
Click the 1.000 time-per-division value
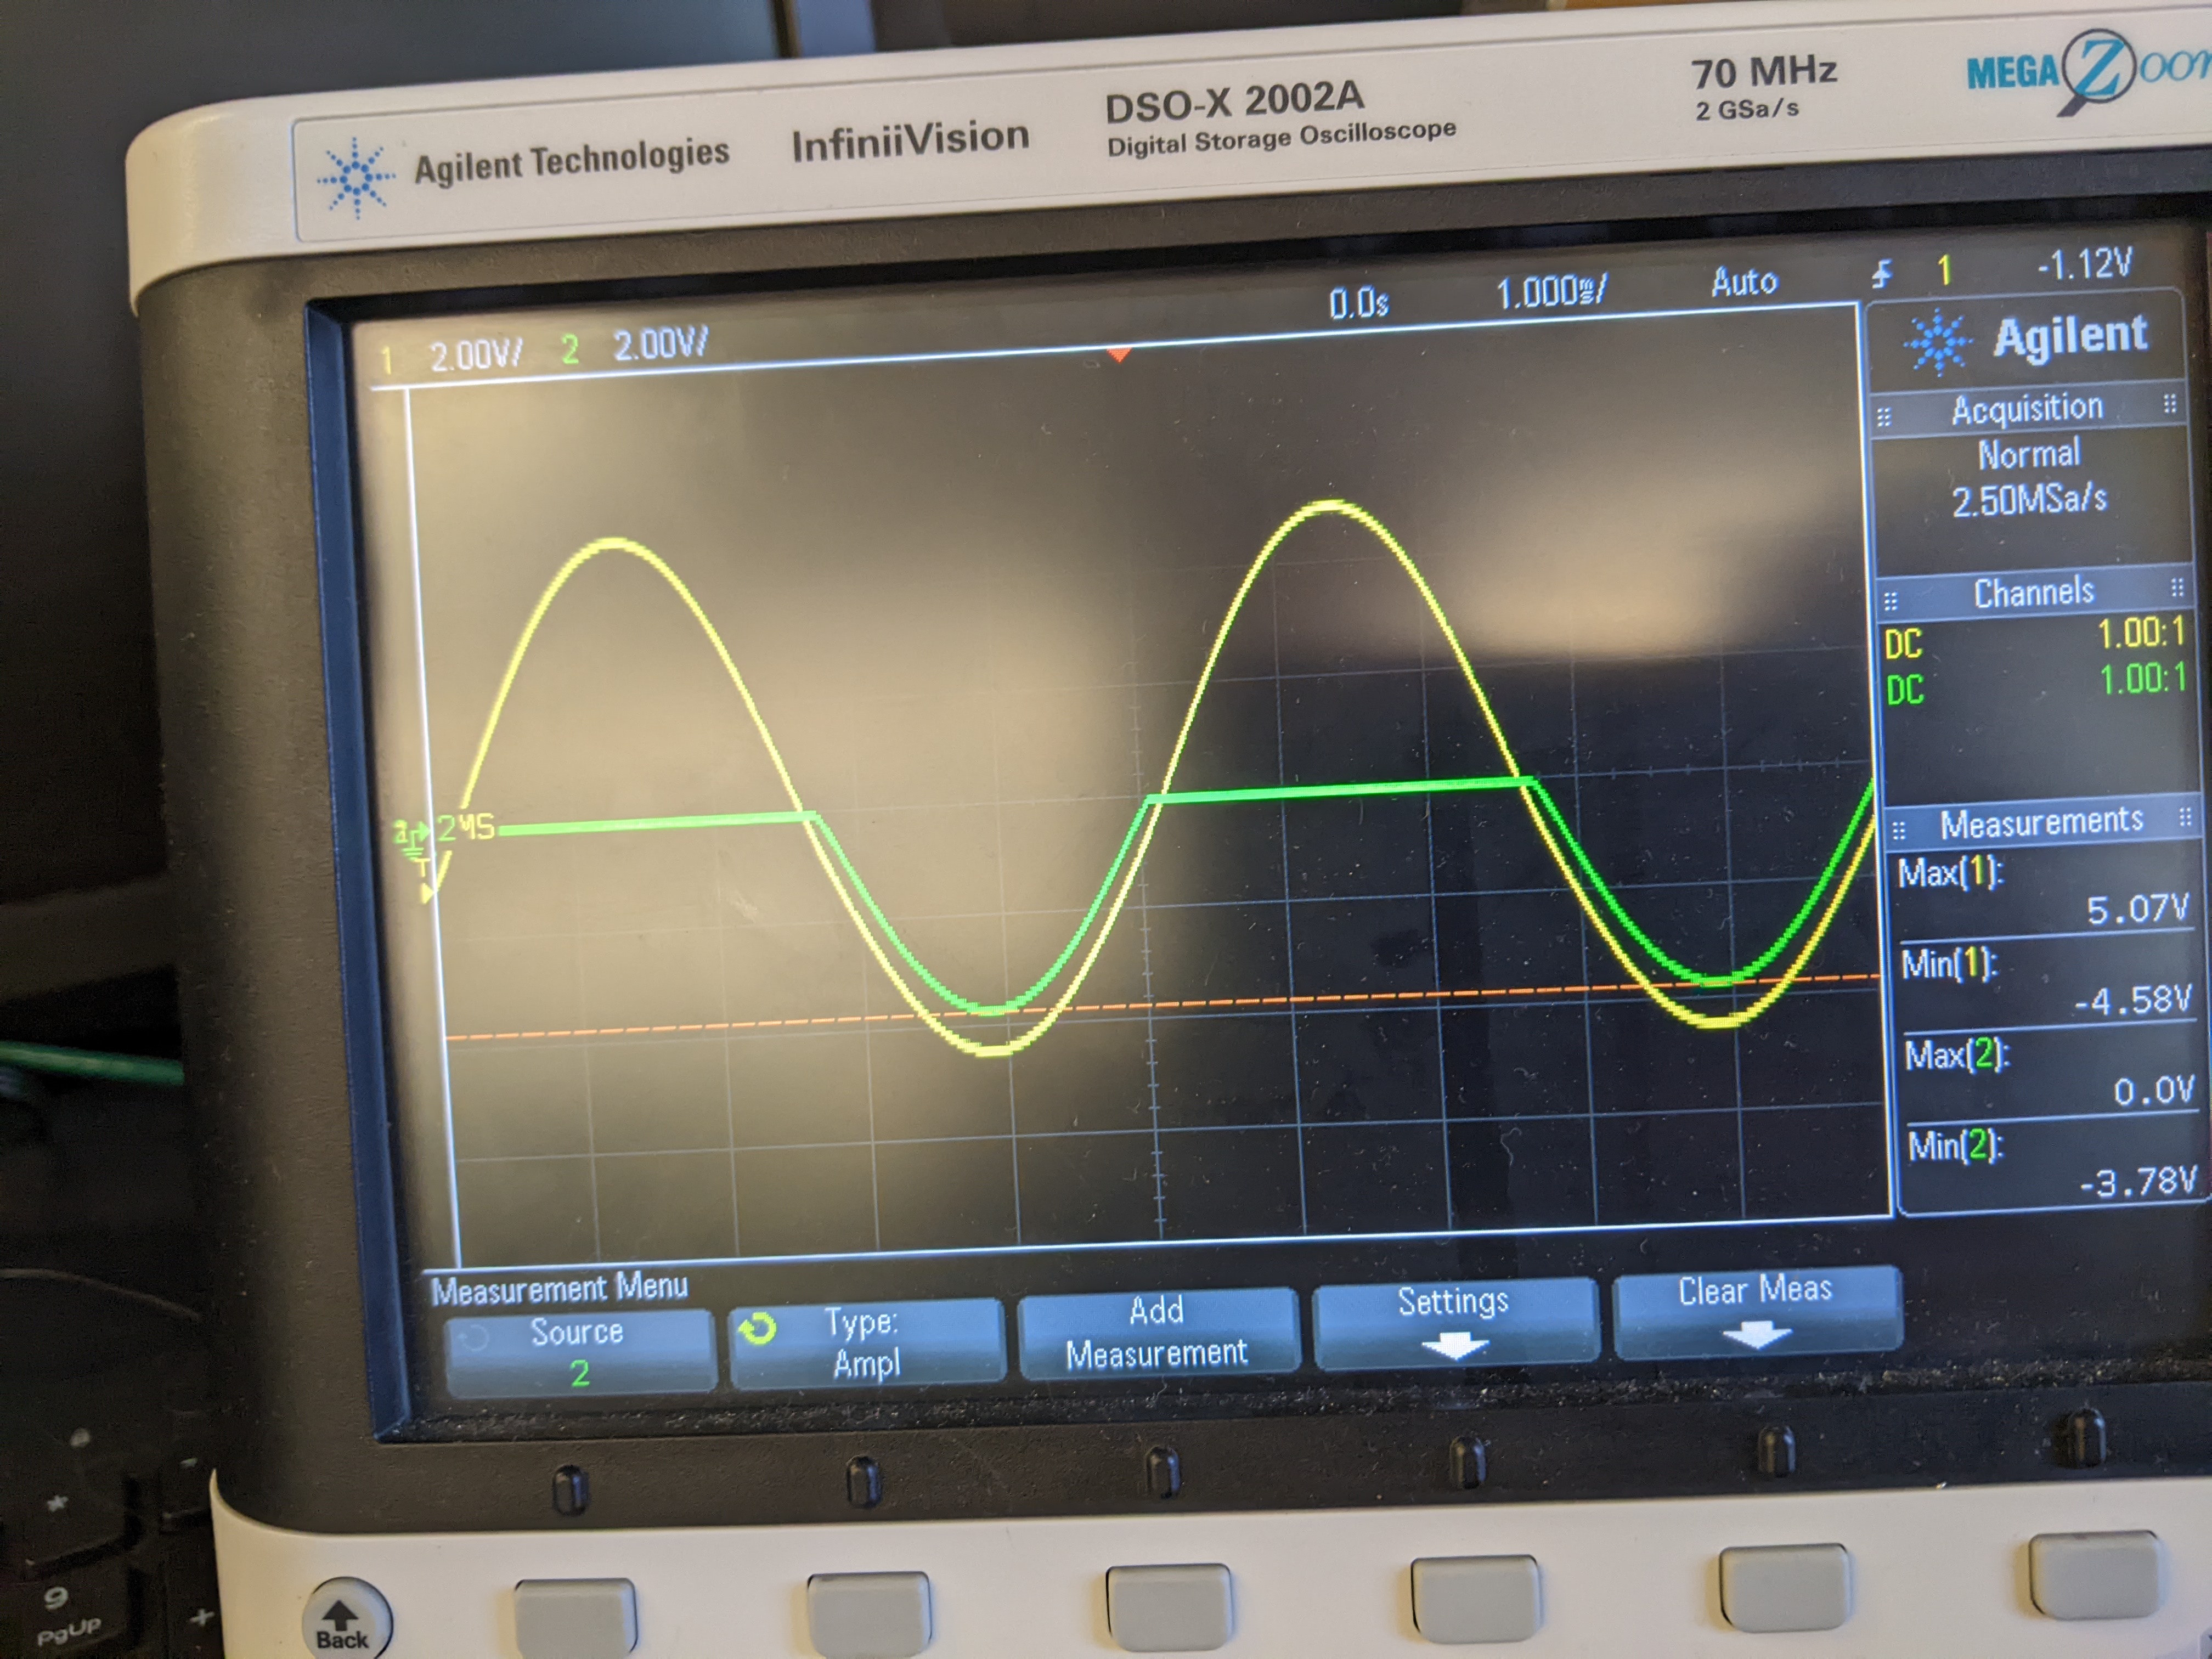coord(1550,292)
